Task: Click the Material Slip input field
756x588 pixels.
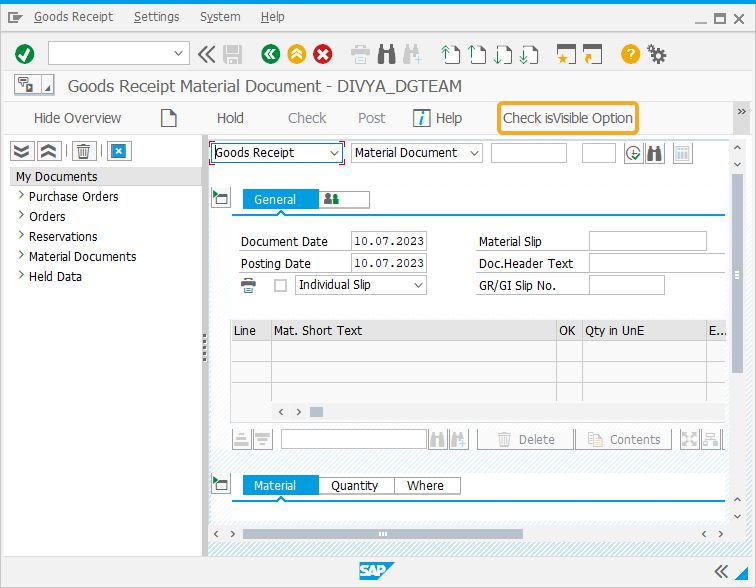Action: click(648, 241)
